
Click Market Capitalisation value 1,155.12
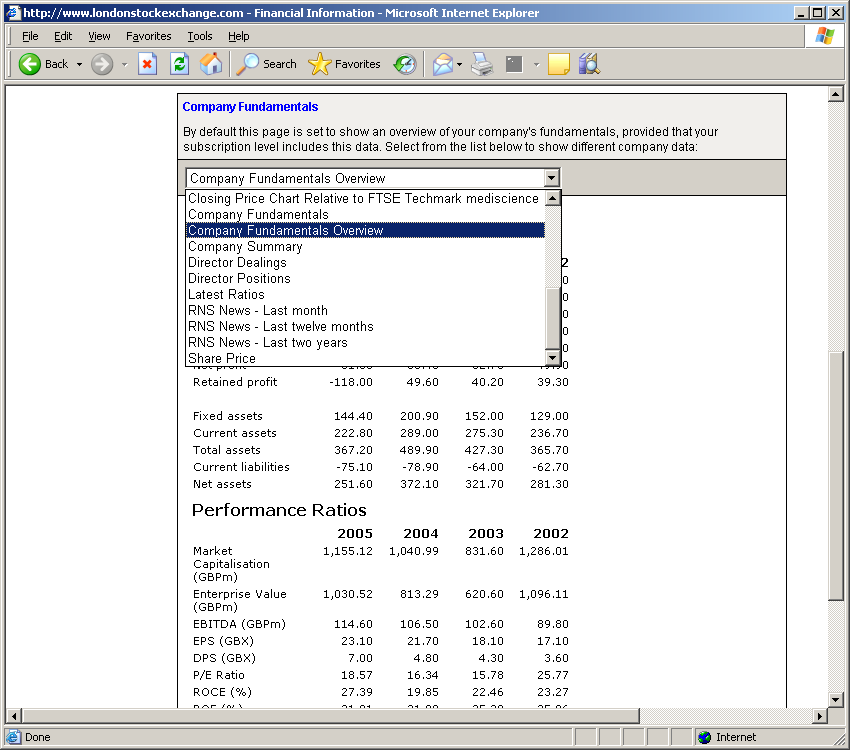pyautogui.click(x=347, y=551)
